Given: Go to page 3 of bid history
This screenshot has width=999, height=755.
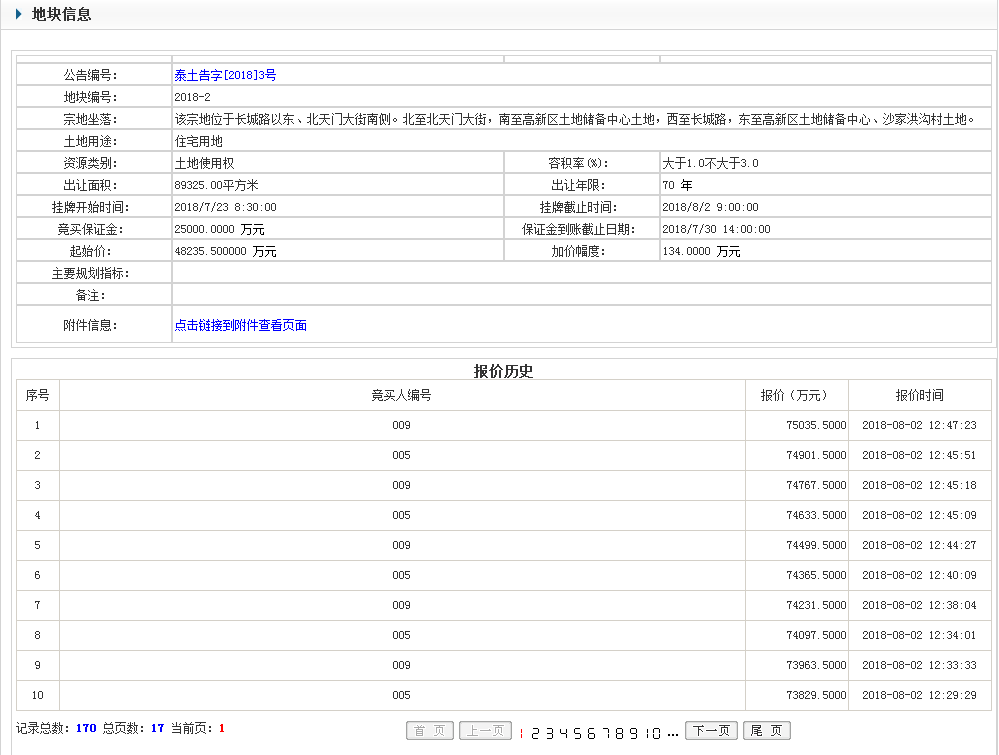Looking at the screenshot, I should [549, 733].
